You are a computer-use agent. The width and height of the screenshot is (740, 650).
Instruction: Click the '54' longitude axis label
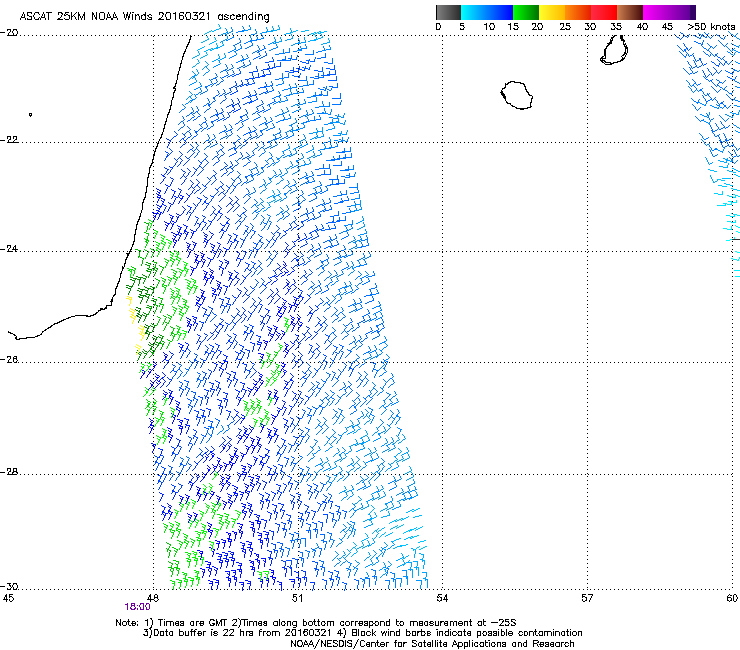(442, 598)
